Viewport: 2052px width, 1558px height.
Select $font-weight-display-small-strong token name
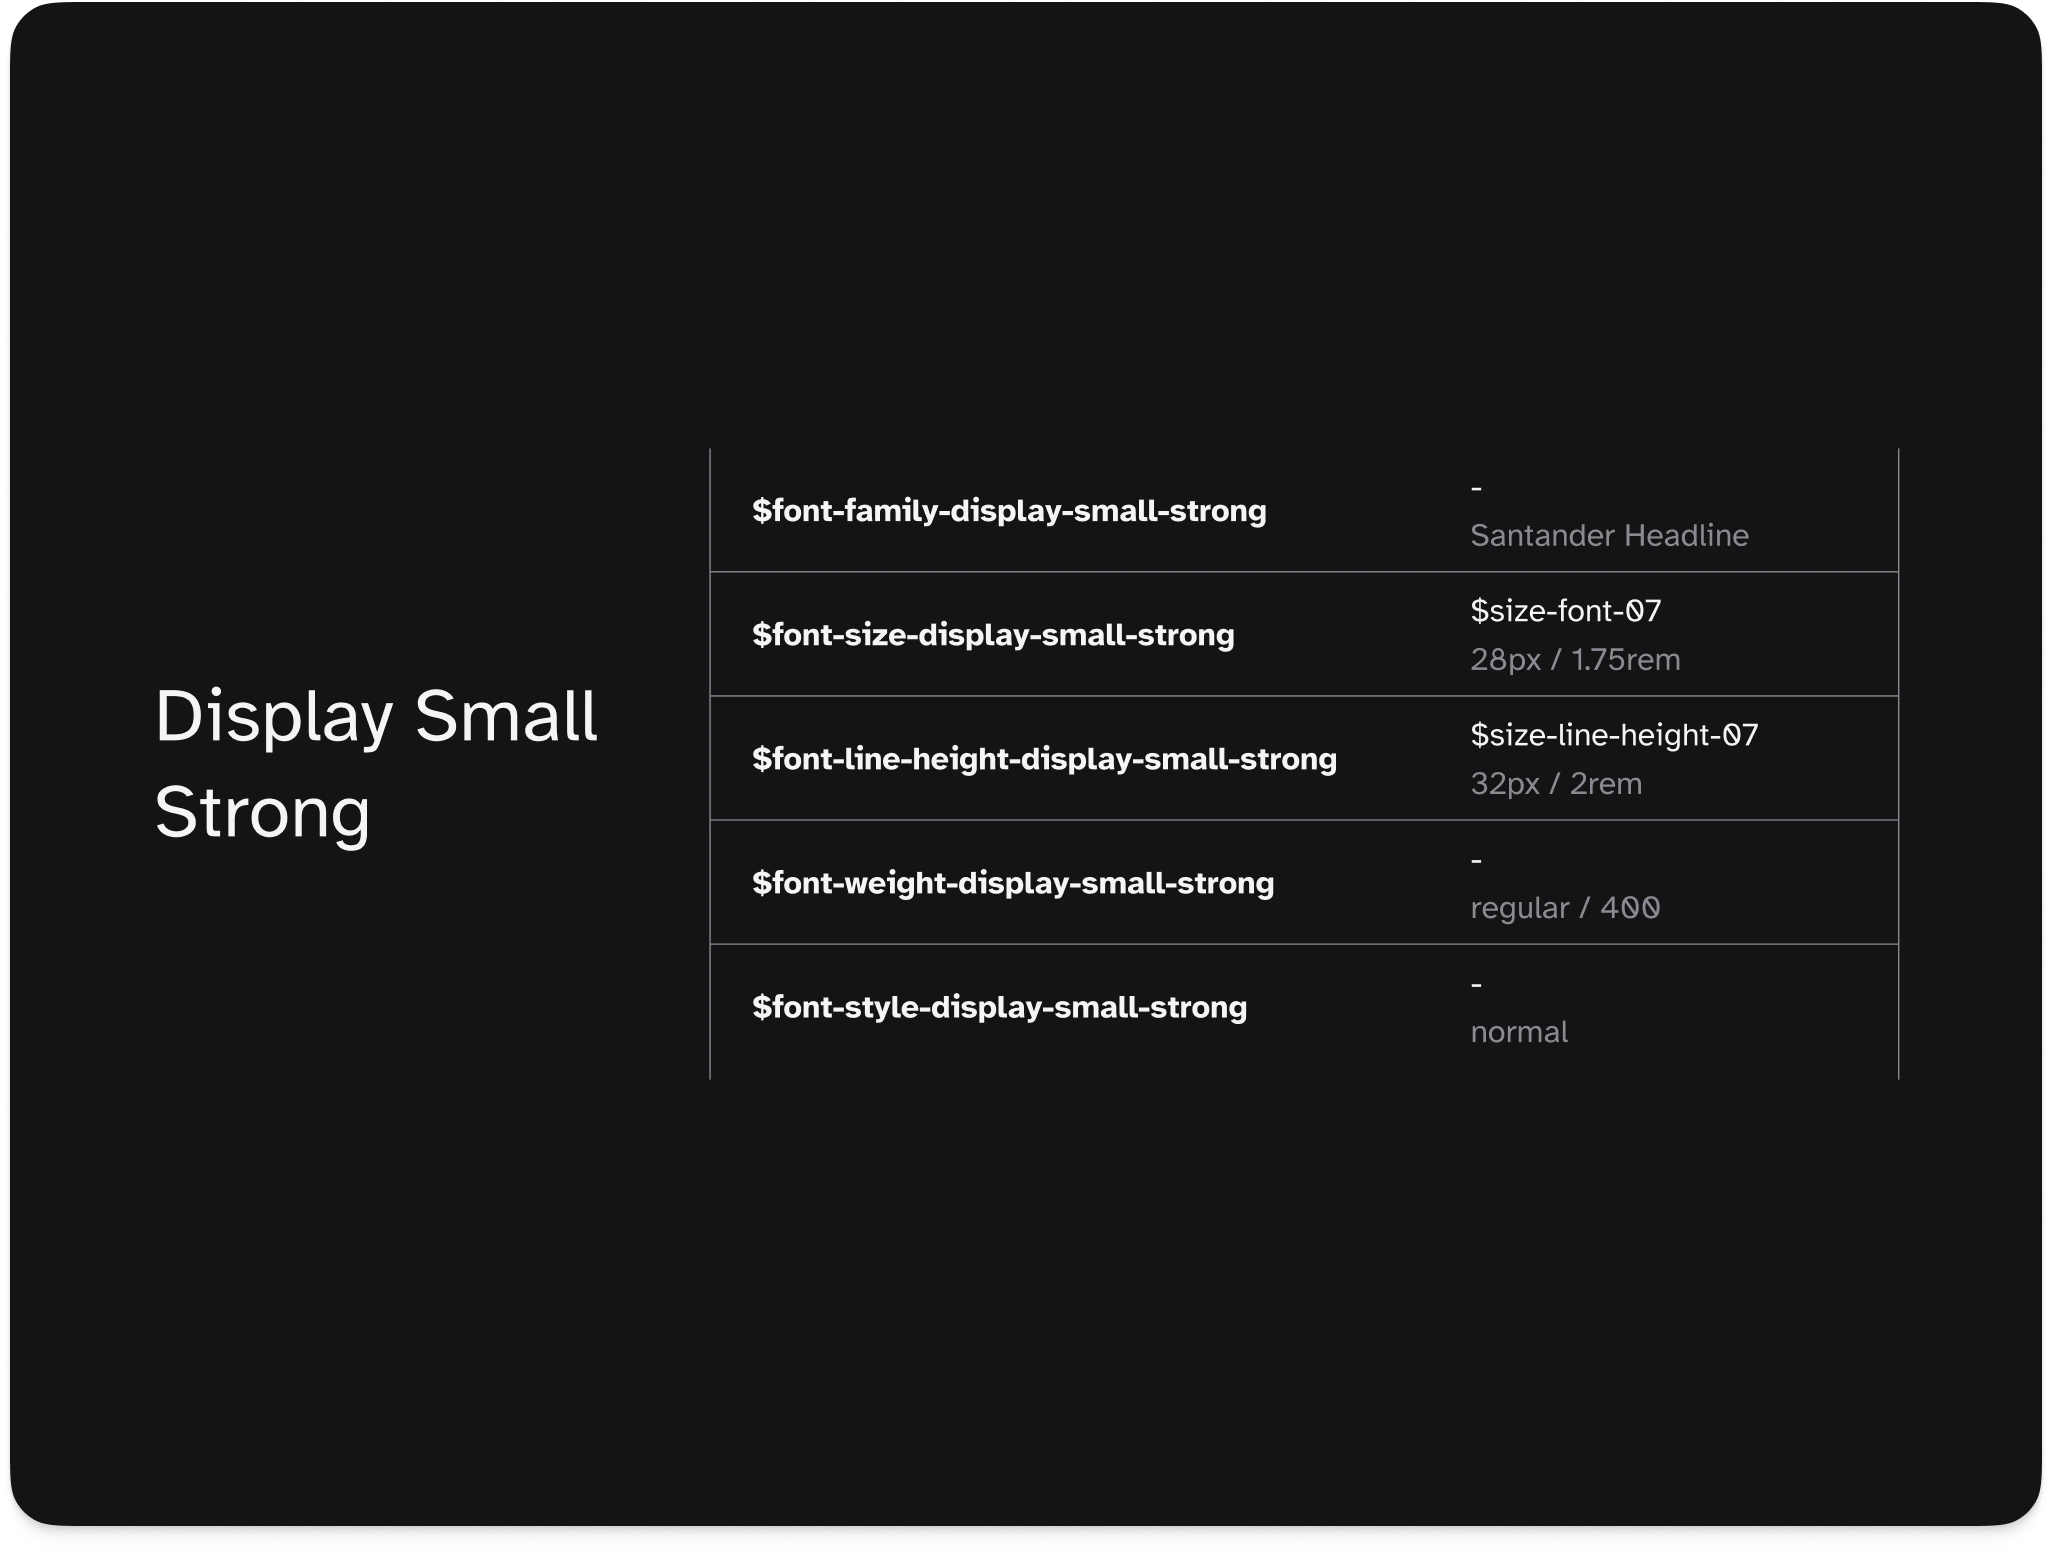[x=1013, y=883]
